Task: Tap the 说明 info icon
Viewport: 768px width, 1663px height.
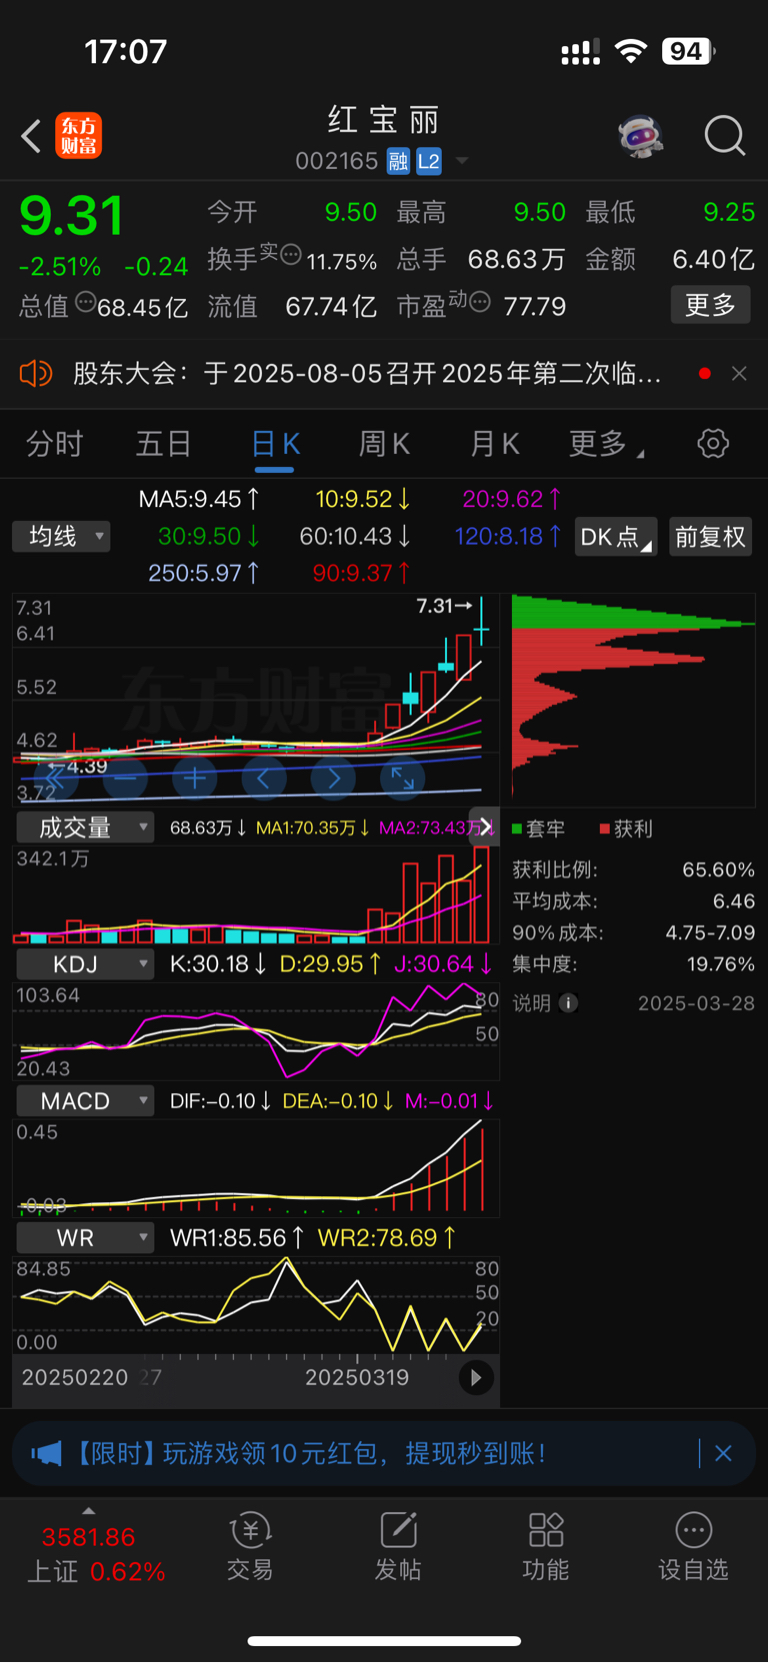Action: (568, 1003)
